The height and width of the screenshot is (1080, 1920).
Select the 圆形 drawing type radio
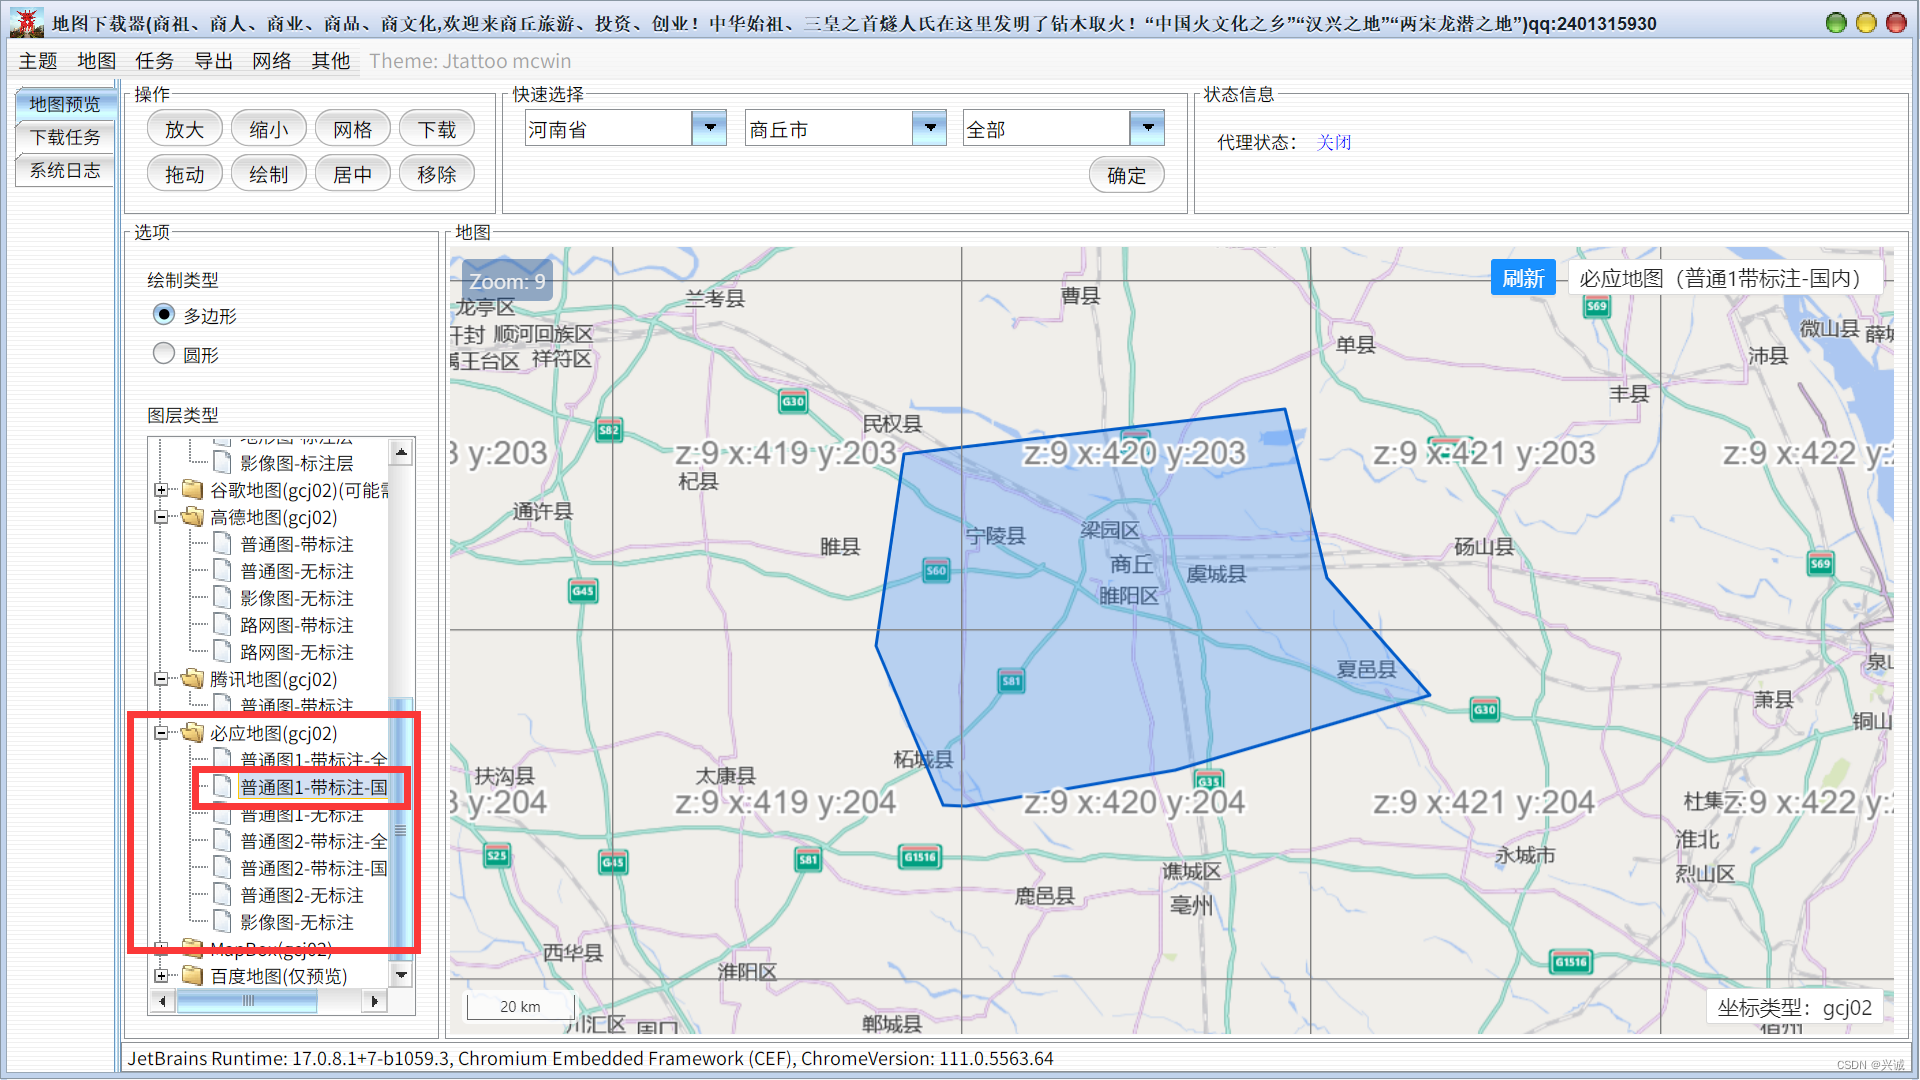[x=164, y=354]
